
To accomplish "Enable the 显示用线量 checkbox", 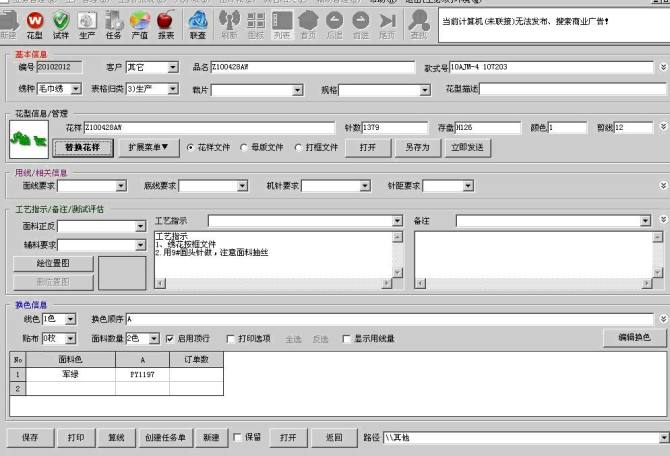I will [347, 339].
